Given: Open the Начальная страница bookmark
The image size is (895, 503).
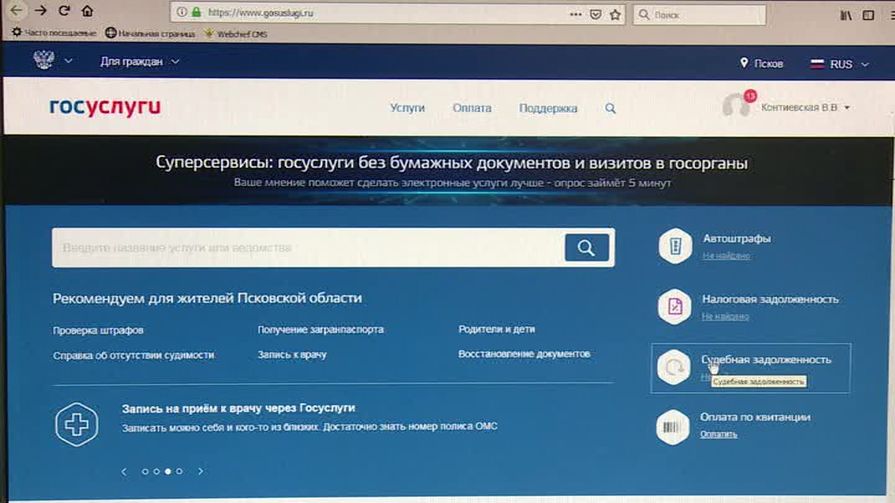Looking at the screenshot, I should point(150,34).
